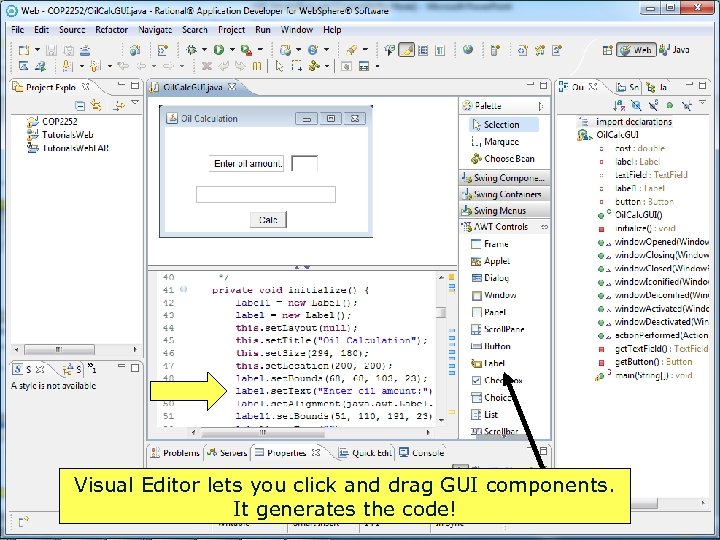Open the Help menu
The width and height of the screenshot is (720, 540).
[332, 30]
